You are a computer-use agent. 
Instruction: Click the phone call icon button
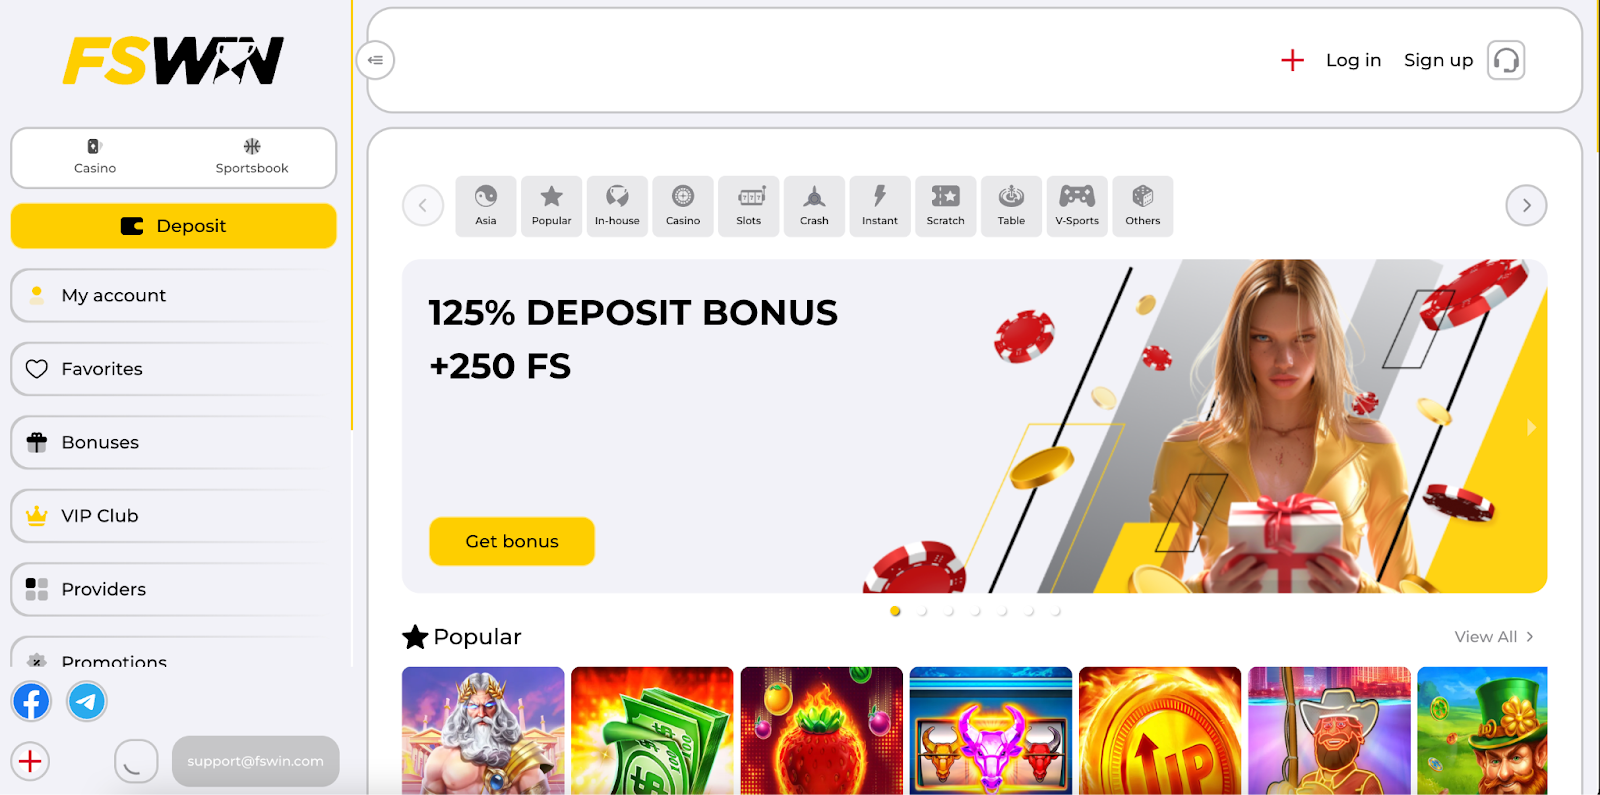136,761
